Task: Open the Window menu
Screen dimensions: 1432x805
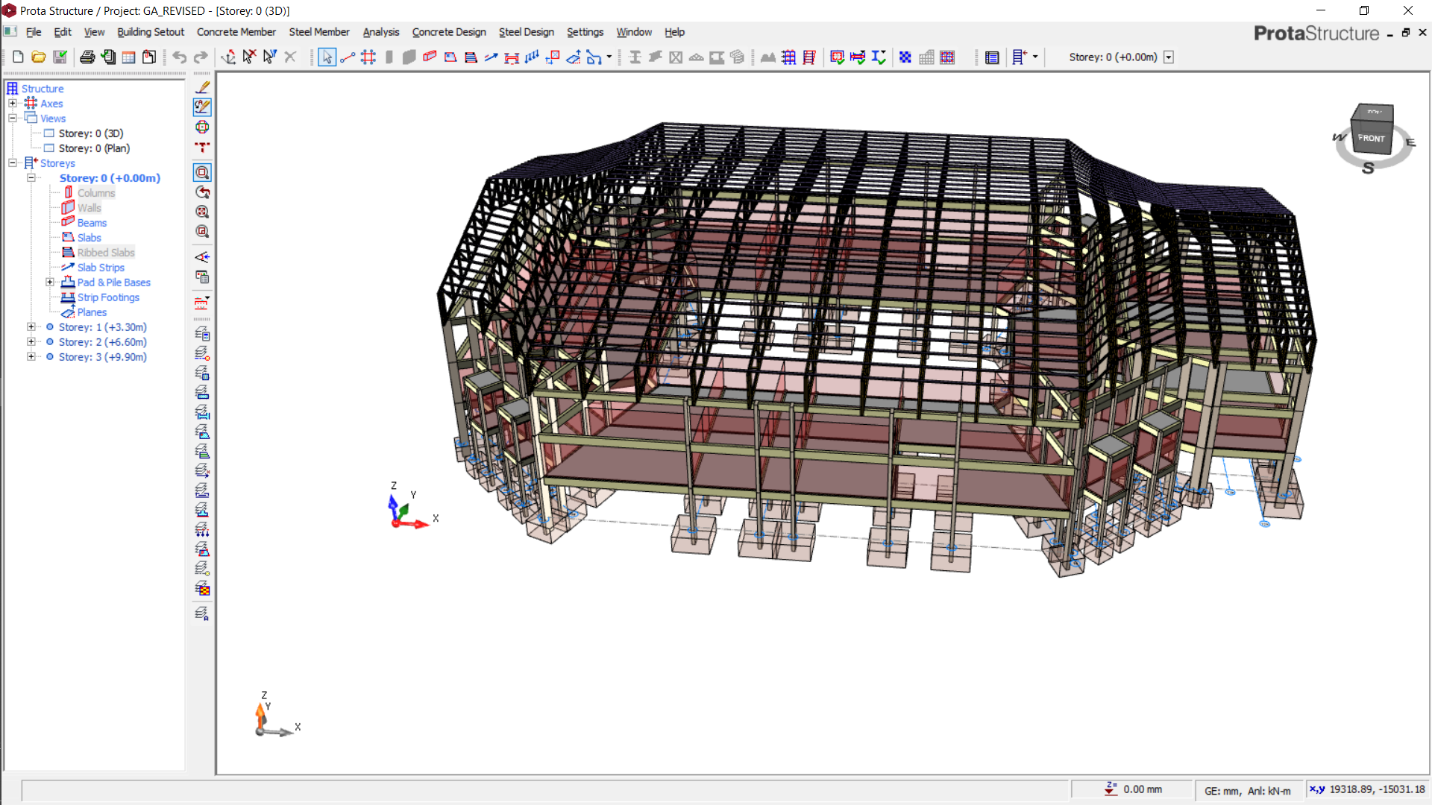Action: point(634,32)
